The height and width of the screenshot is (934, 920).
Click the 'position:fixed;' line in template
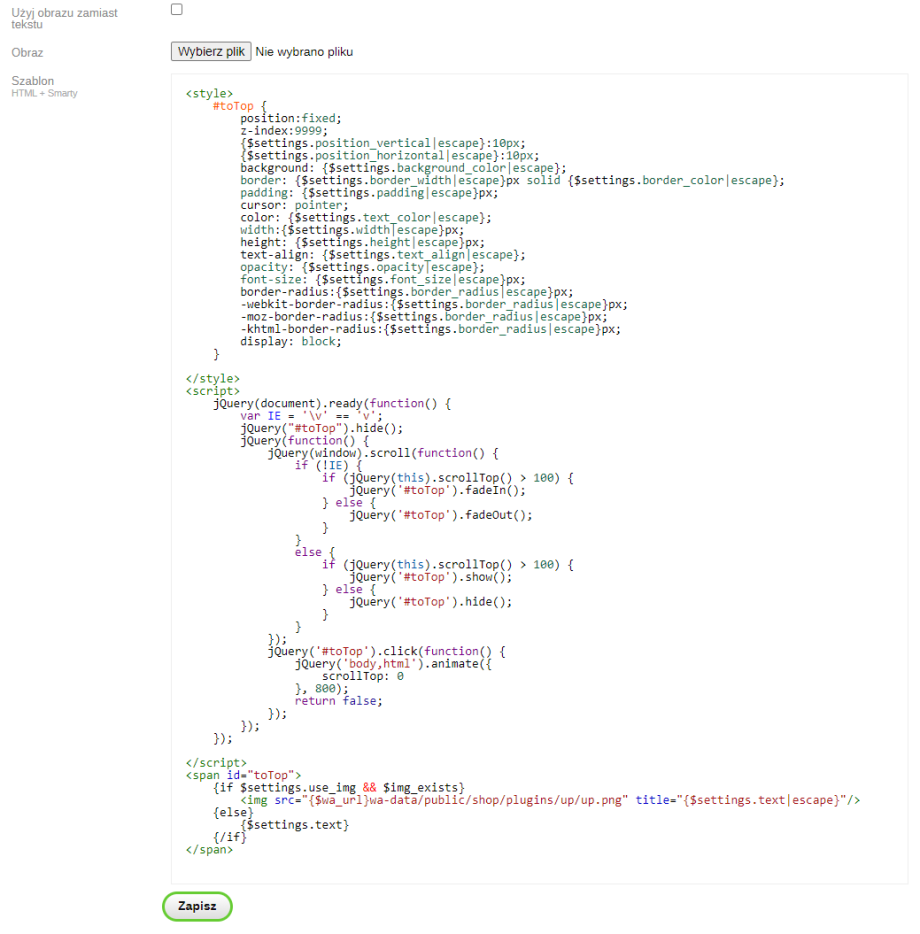(x=290, y=118)
